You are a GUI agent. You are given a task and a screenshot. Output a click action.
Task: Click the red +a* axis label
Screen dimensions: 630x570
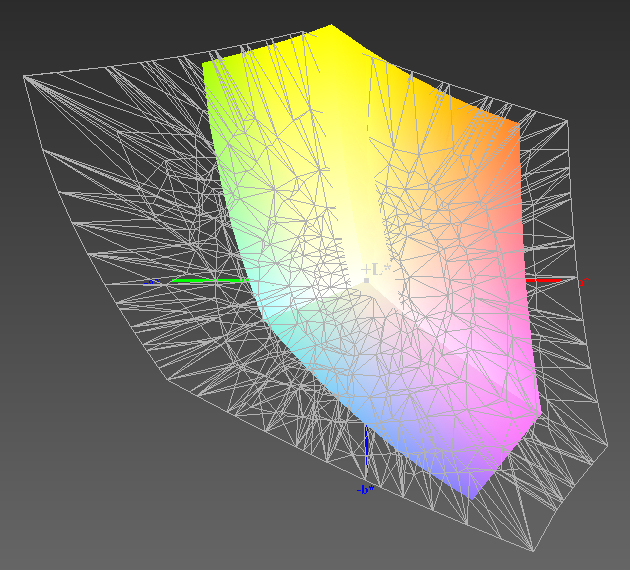pyautogui.click(x=581, y=282)
